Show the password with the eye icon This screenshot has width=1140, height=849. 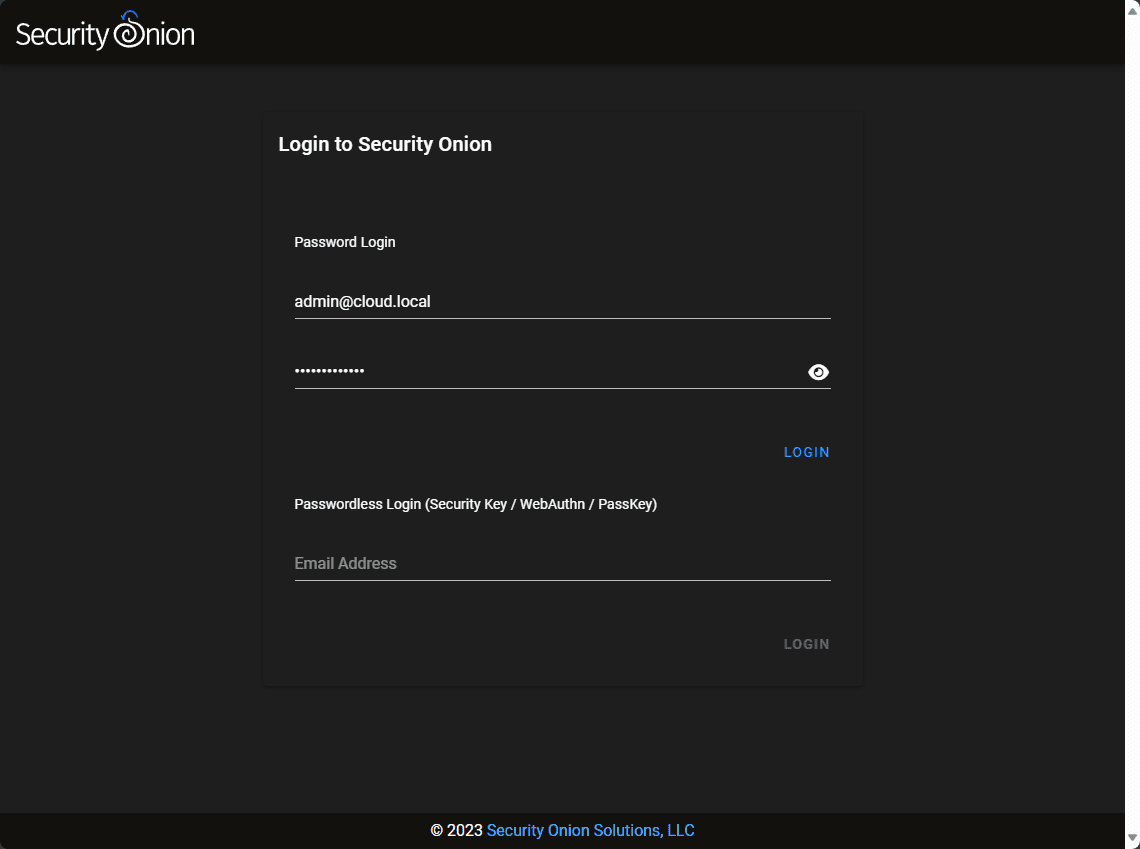[818, 373]
